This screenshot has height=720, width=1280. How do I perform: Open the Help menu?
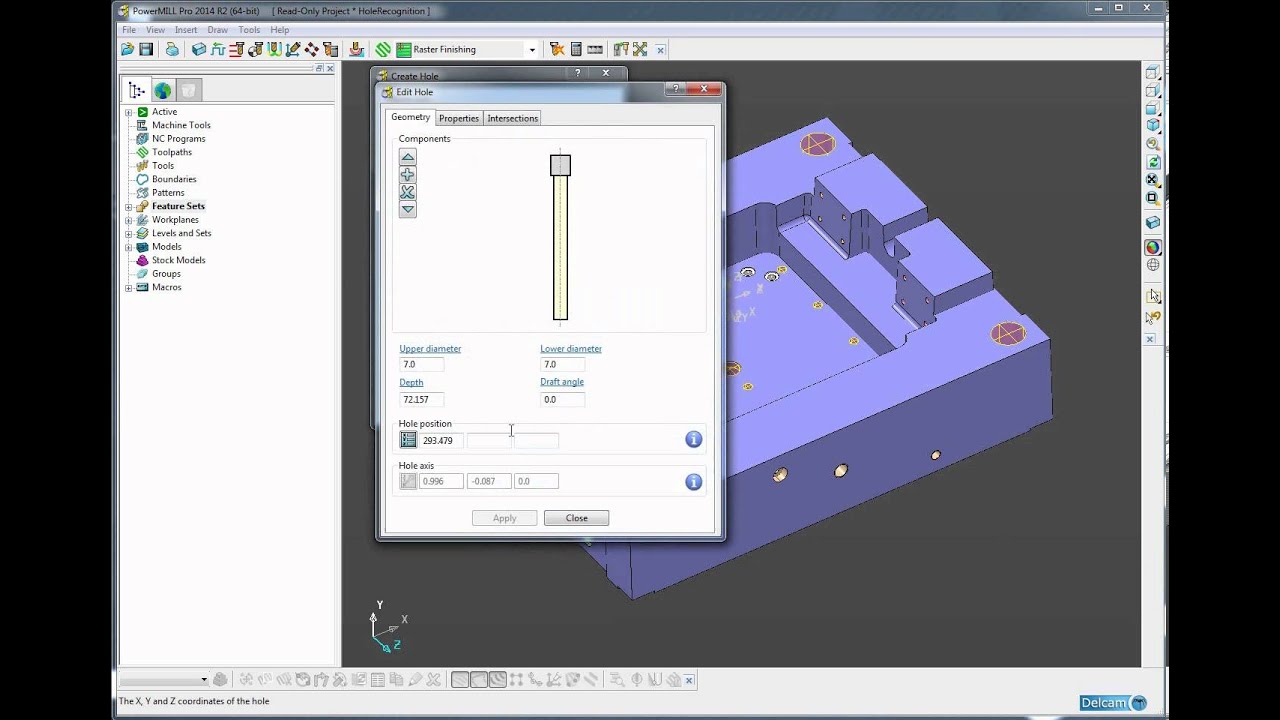pyautogui.click(x=279, y=30)
